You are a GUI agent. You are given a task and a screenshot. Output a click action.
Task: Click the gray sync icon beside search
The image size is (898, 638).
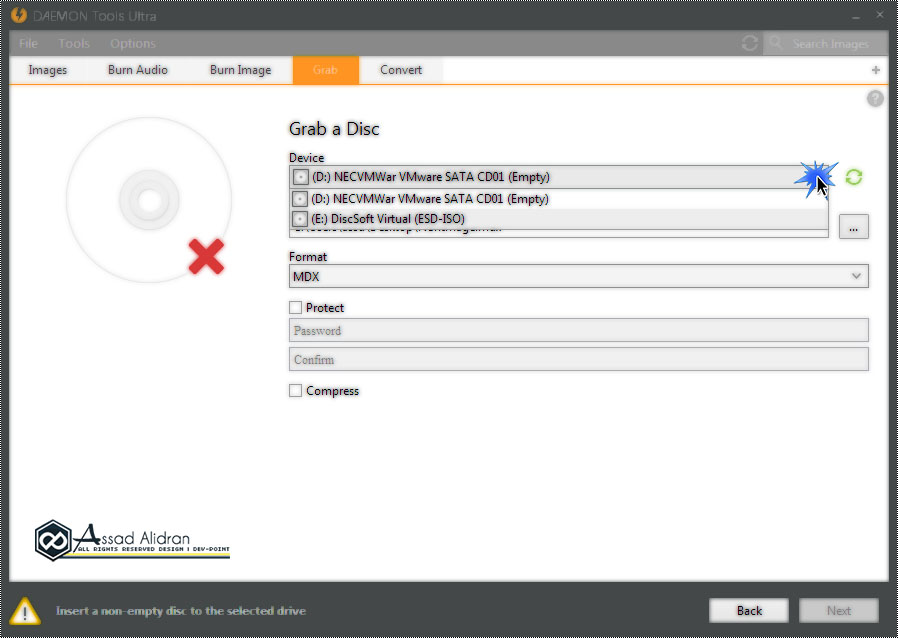[x=750, y=43]
